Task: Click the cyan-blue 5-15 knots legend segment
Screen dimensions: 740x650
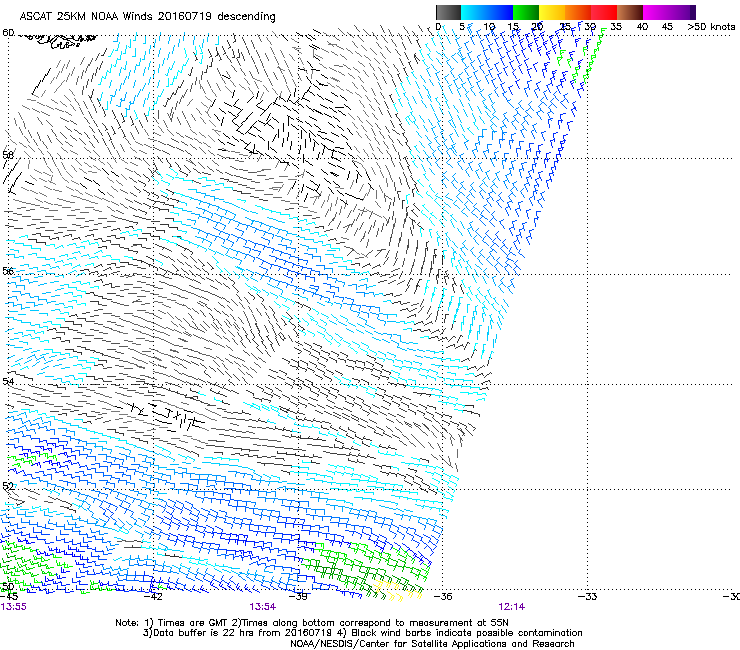Action: click(487, 12)
